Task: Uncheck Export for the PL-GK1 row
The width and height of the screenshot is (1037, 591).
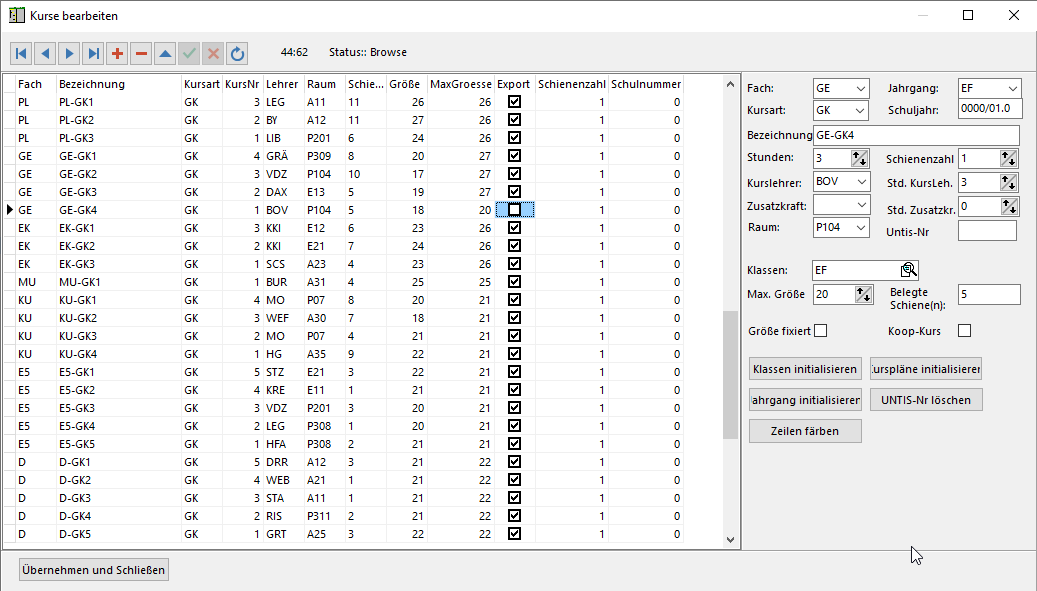Action: click(515, 102)
